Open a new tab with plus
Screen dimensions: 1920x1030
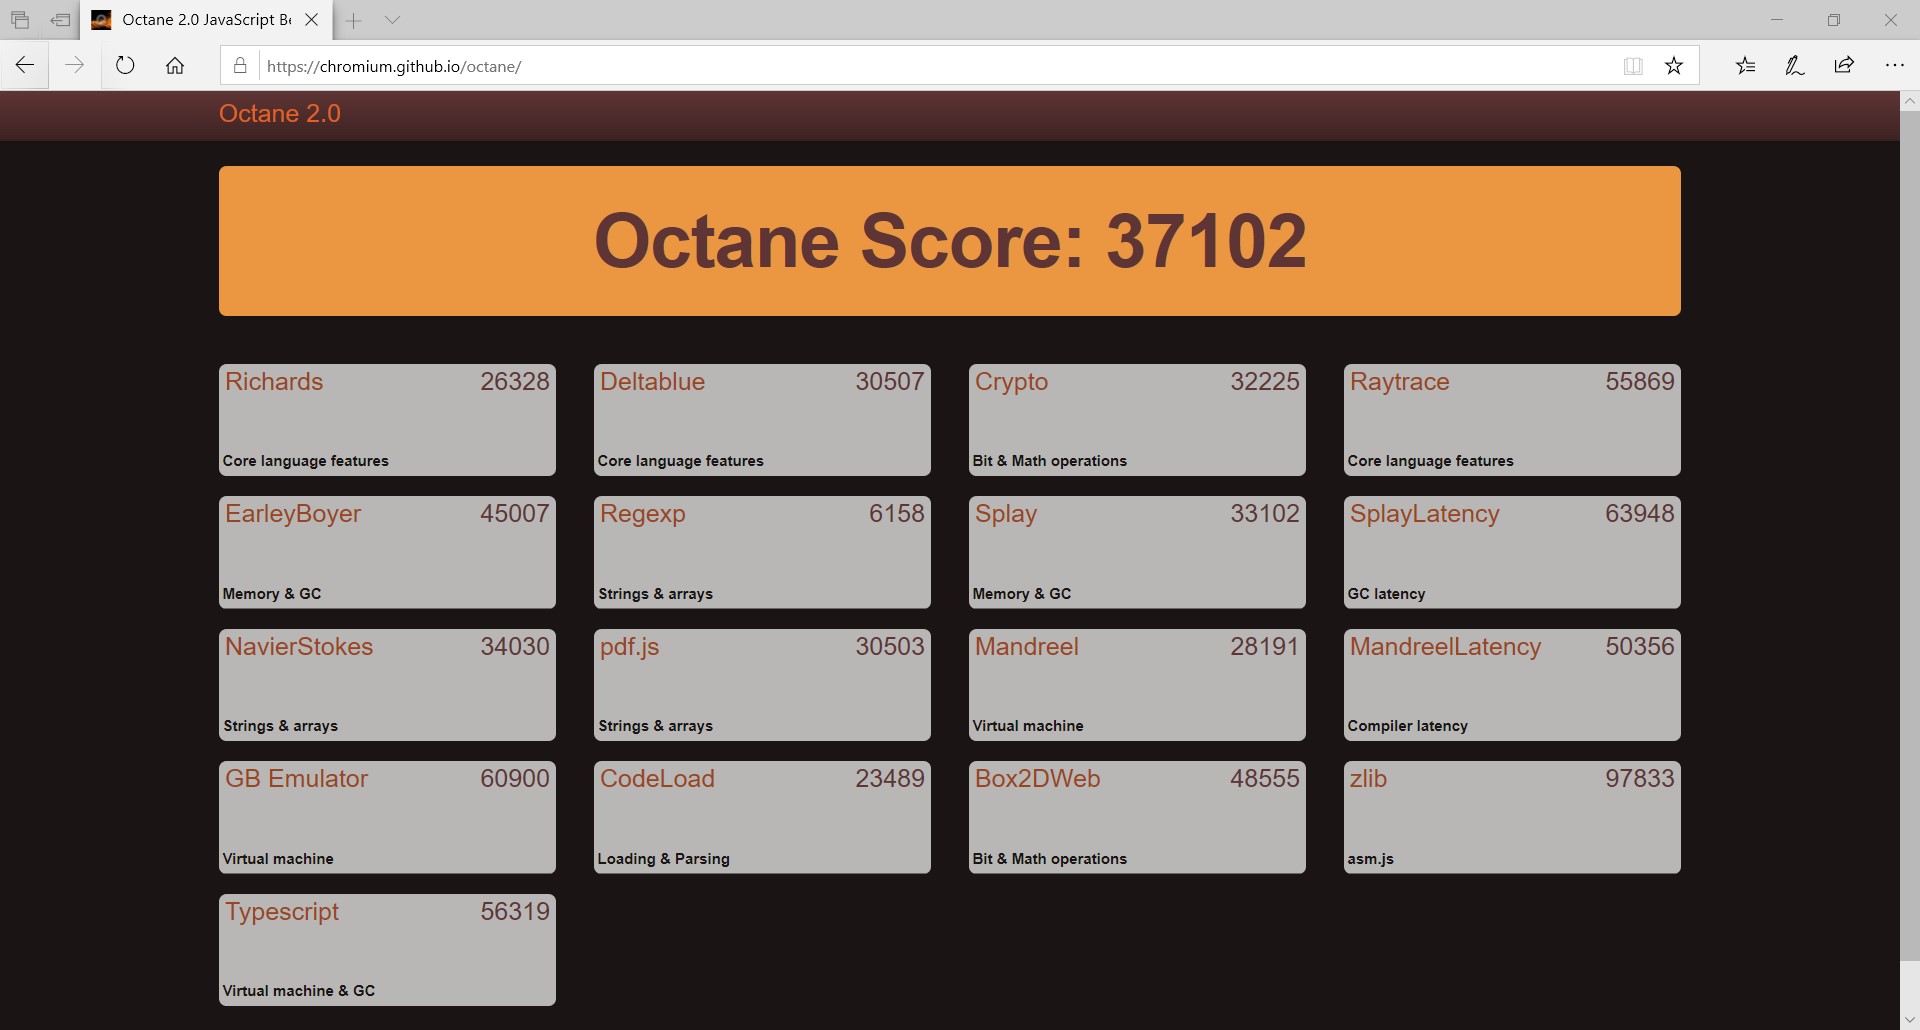[x=354, y=20]
